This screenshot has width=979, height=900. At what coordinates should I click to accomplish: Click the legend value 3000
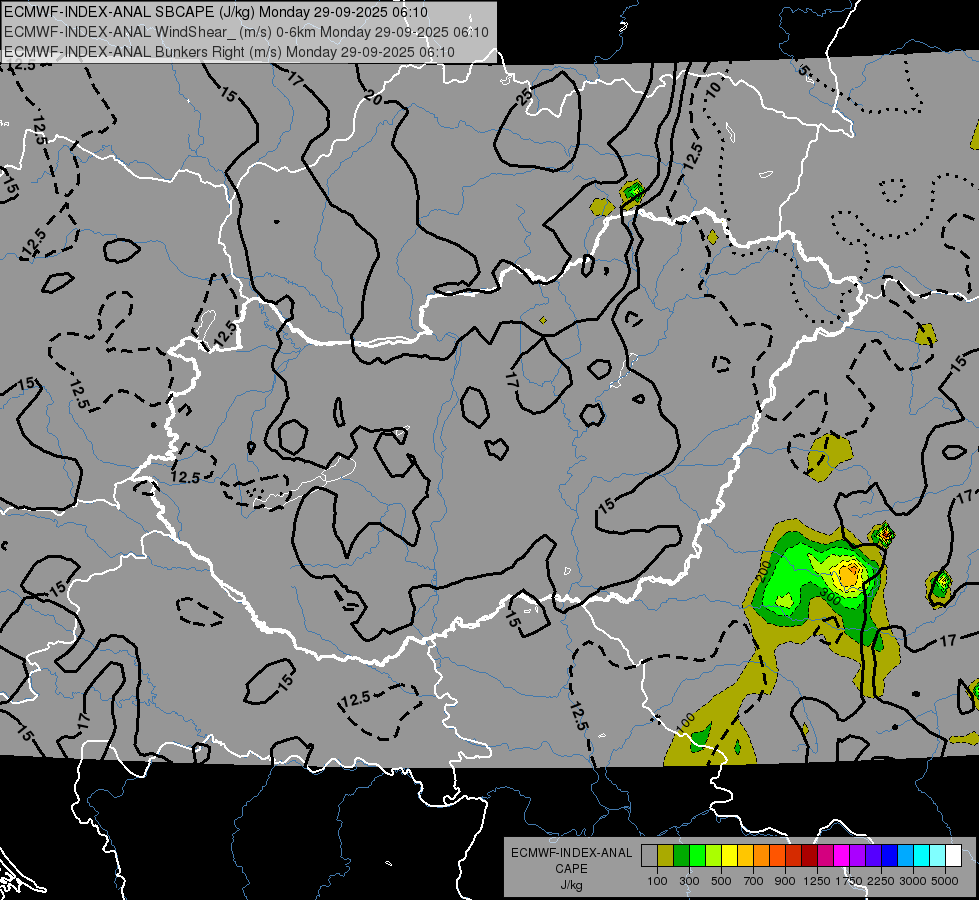tap(913, 881)
